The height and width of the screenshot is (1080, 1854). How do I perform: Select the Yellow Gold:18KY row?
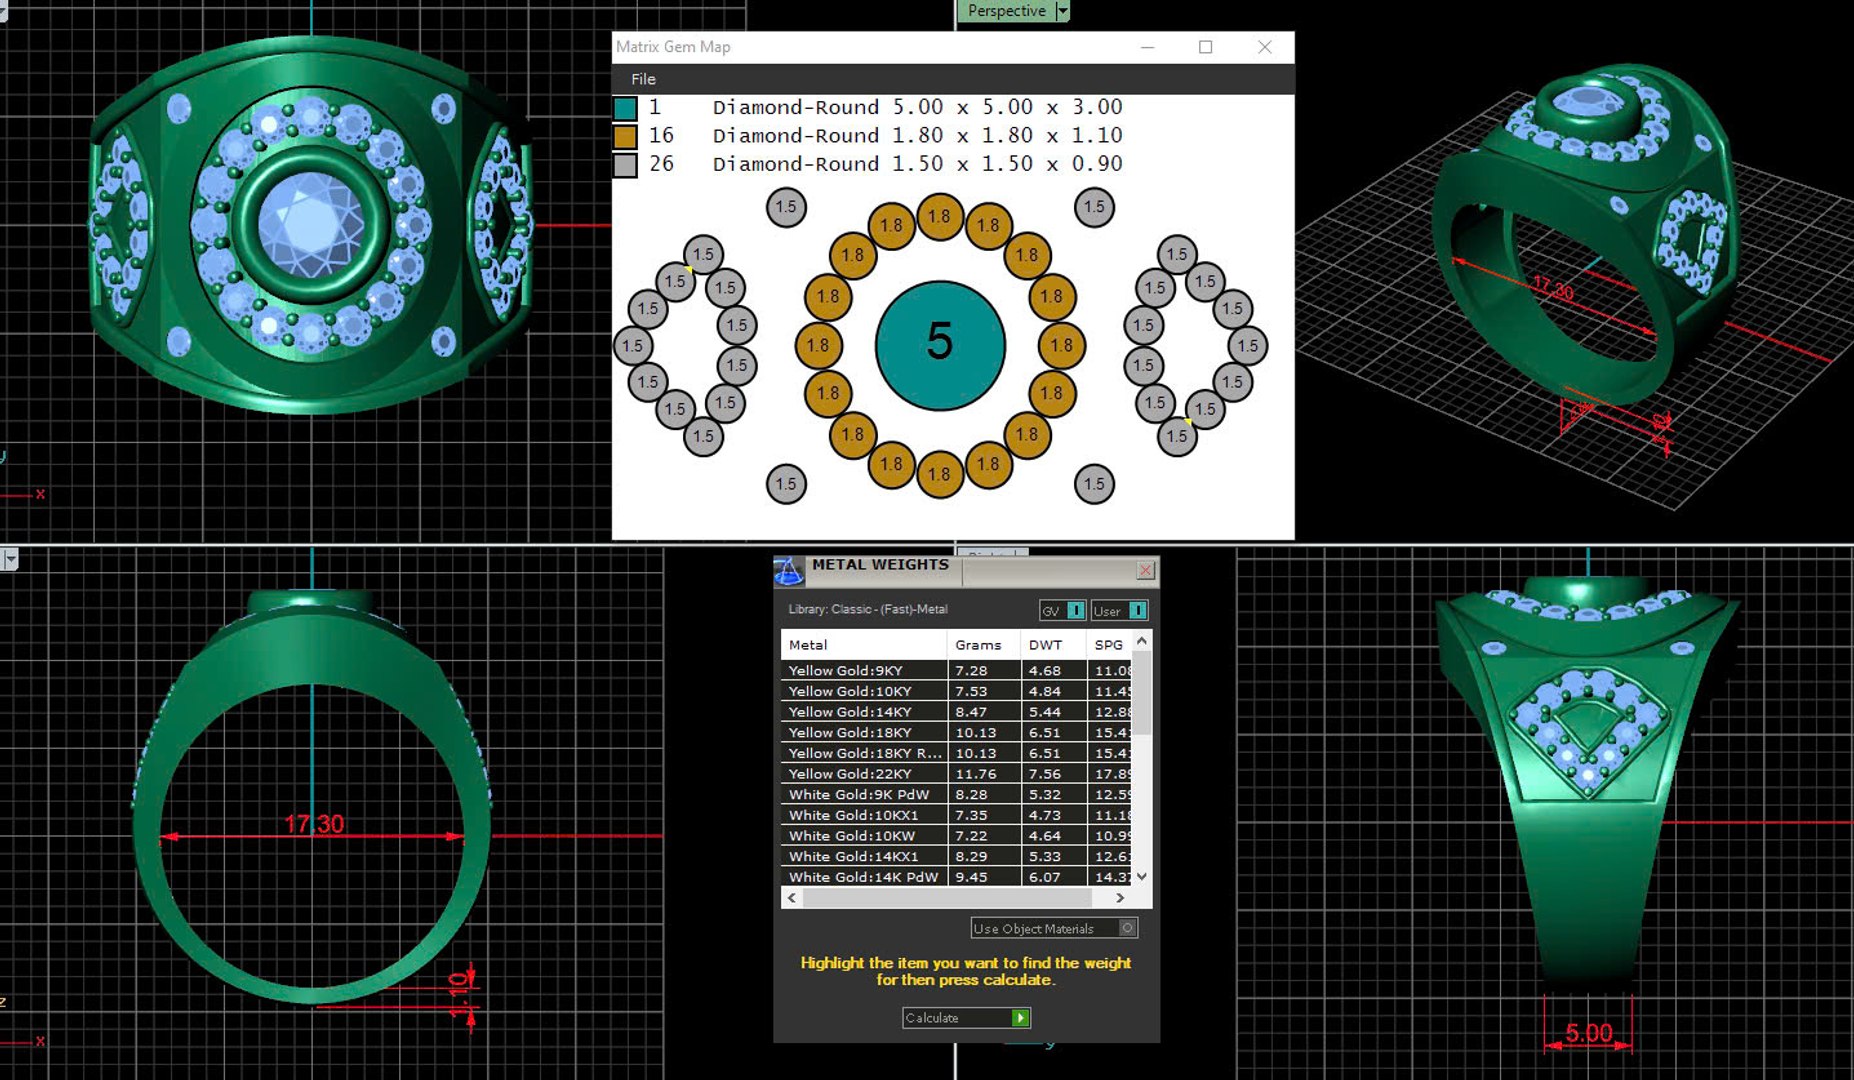pos(956,732)
